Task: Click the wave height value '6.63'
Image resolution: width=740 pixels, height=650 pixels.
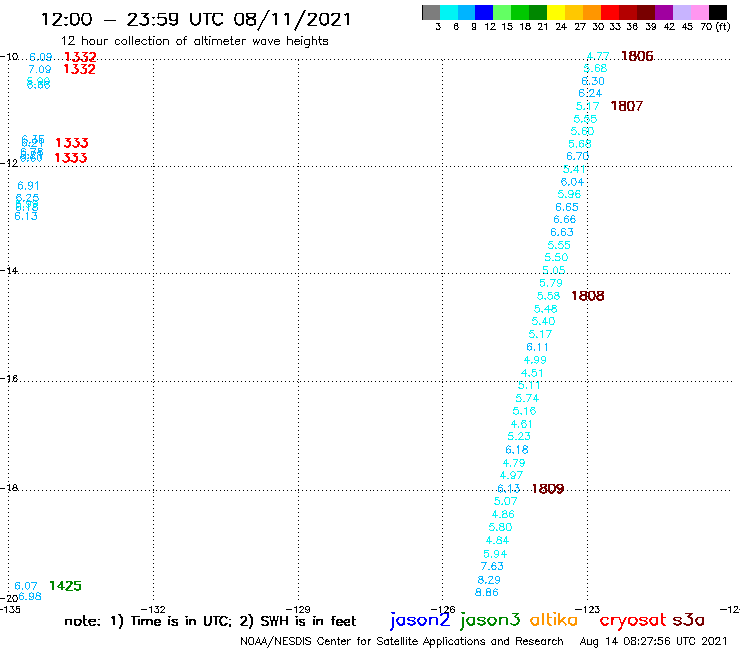Action: click(x=562, y=232)
